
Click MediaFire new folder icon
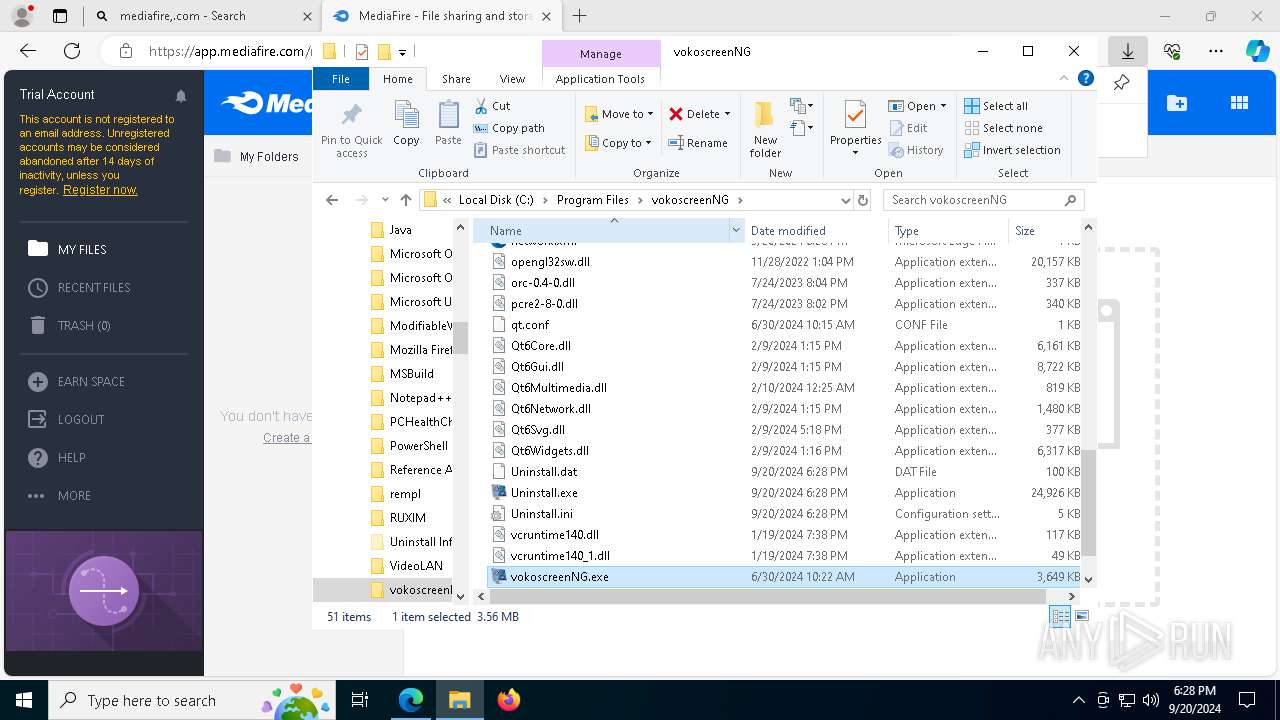point(1177,103)
